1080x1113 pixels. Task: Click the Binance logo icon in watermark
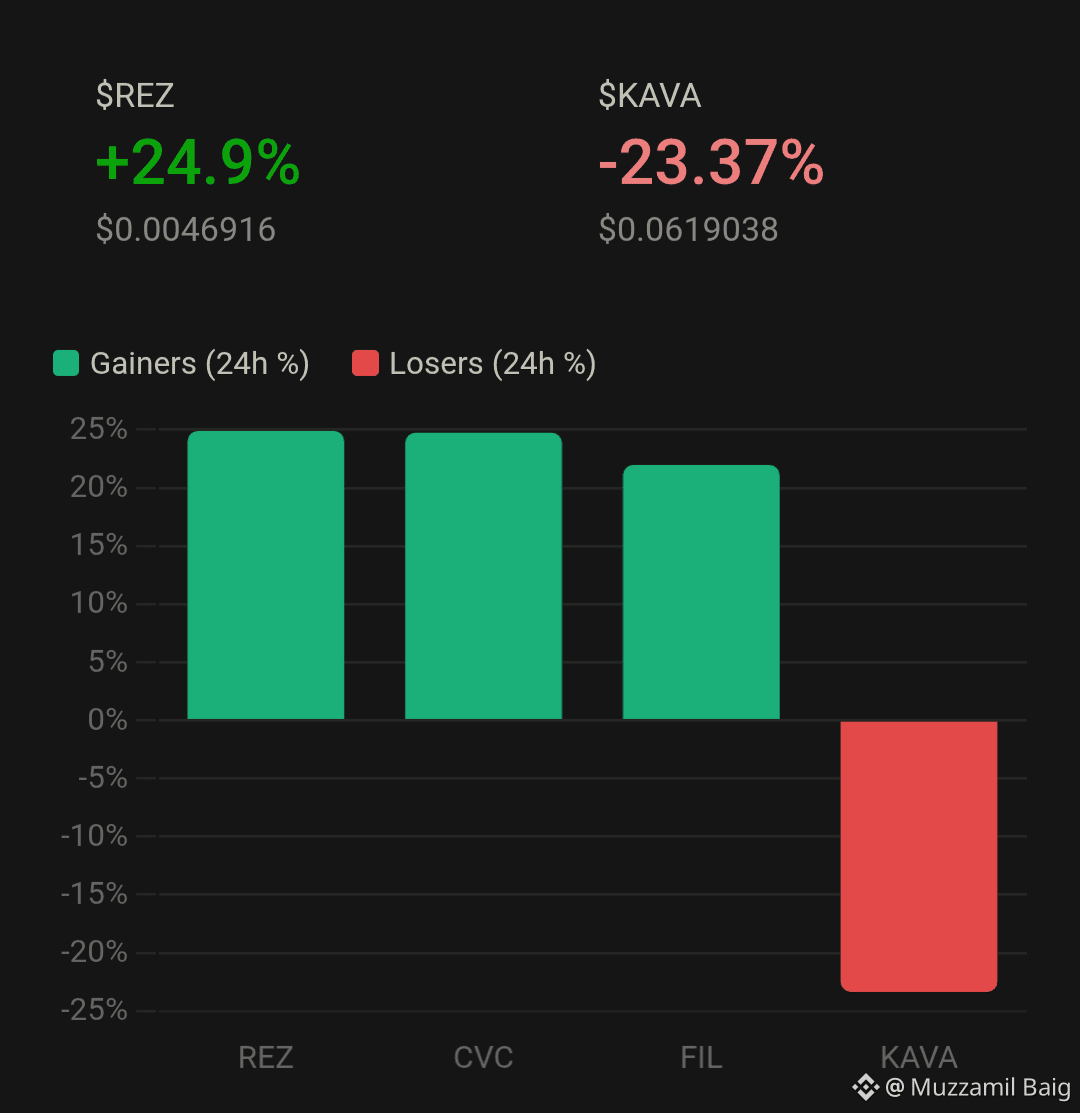[x=866, y=1087]
